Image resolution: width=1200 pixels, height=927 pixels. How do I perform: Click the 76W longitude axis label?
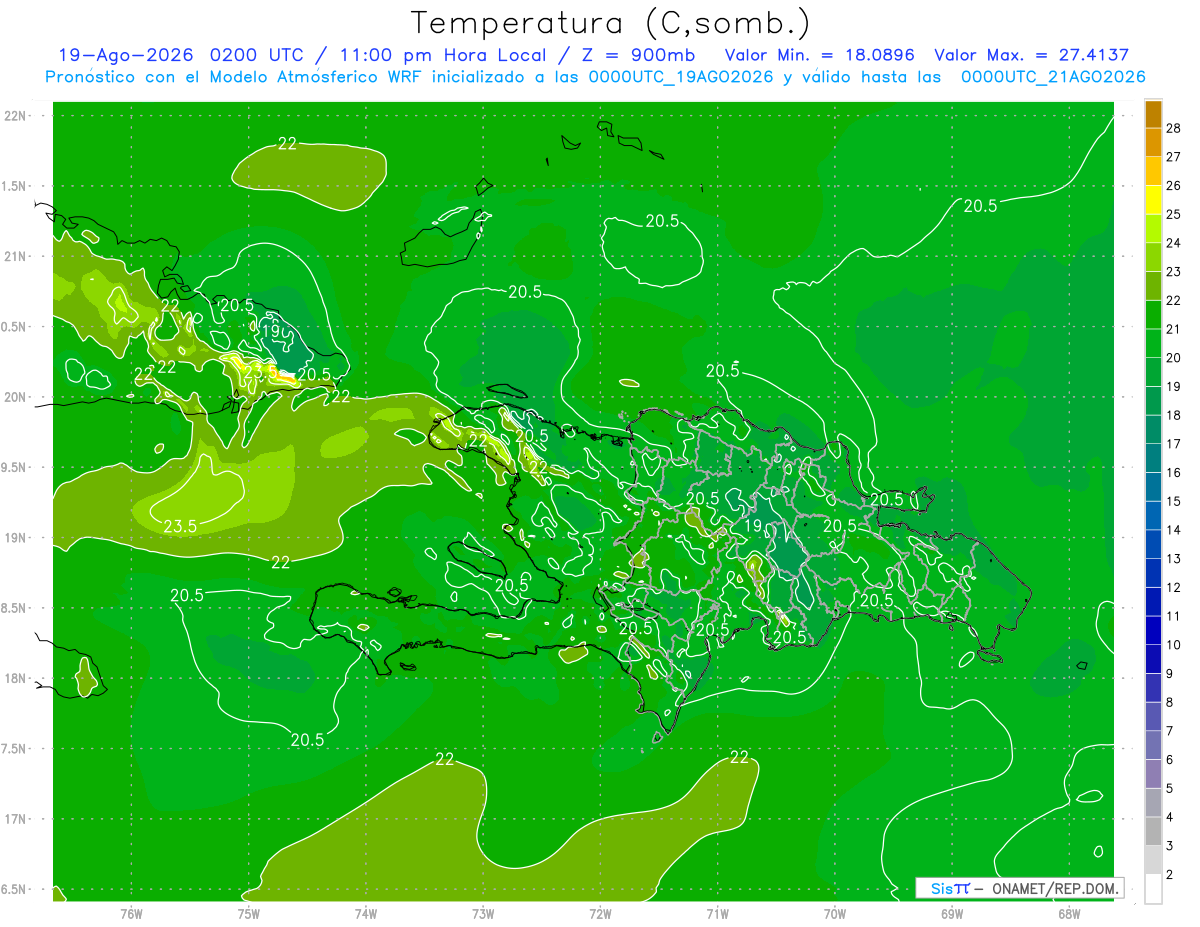(131, 914)
